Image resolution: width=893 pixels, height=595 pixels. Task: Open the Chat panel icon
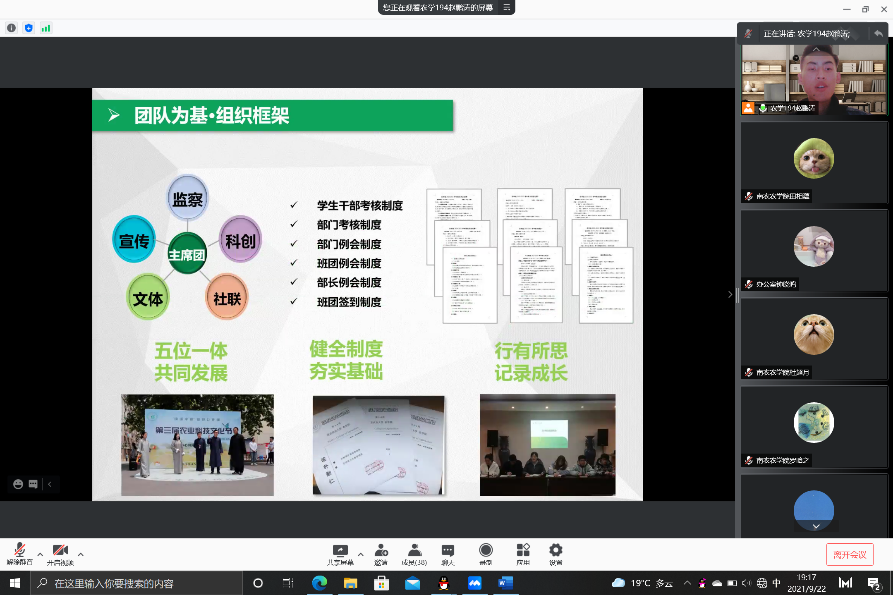click(448, 551)
